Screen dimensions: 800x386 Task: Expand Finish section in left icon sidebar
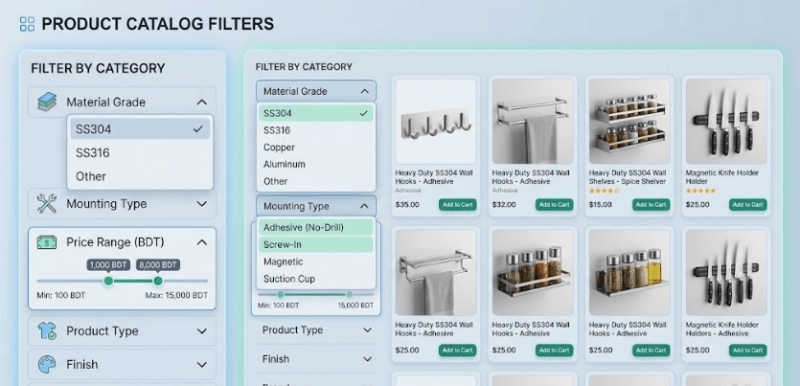coord(202,365)
